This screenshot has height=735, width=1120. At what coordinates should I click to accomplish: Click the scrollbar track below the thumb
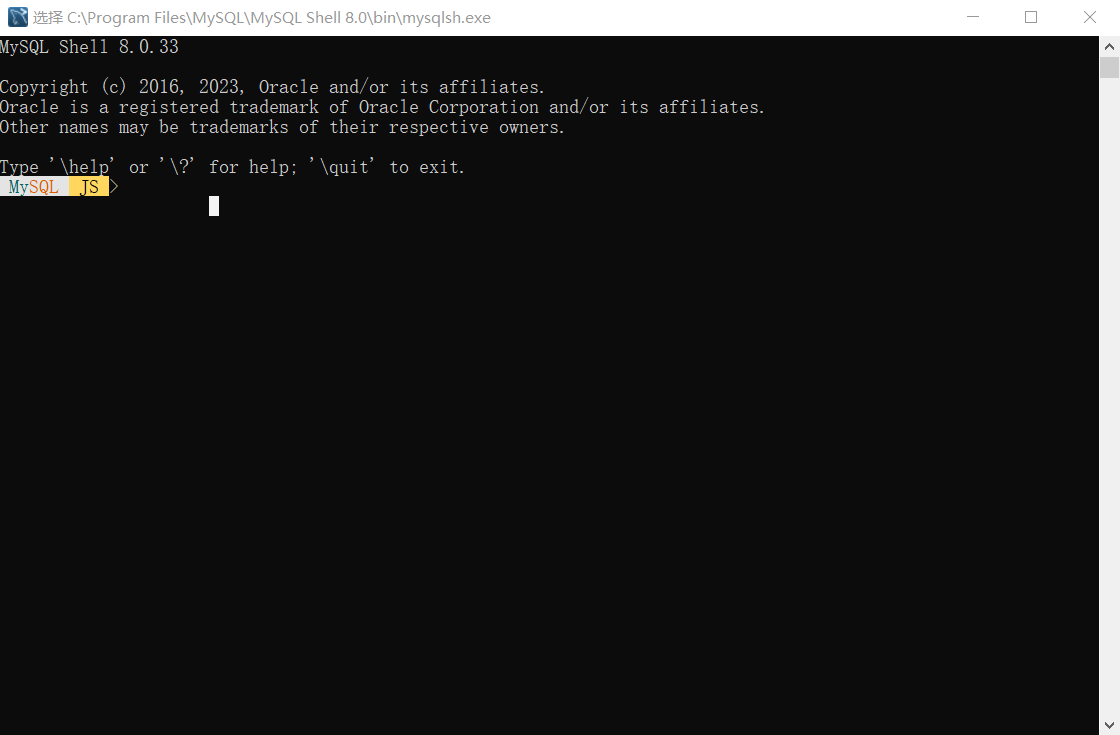click(x=1109, y=396)
